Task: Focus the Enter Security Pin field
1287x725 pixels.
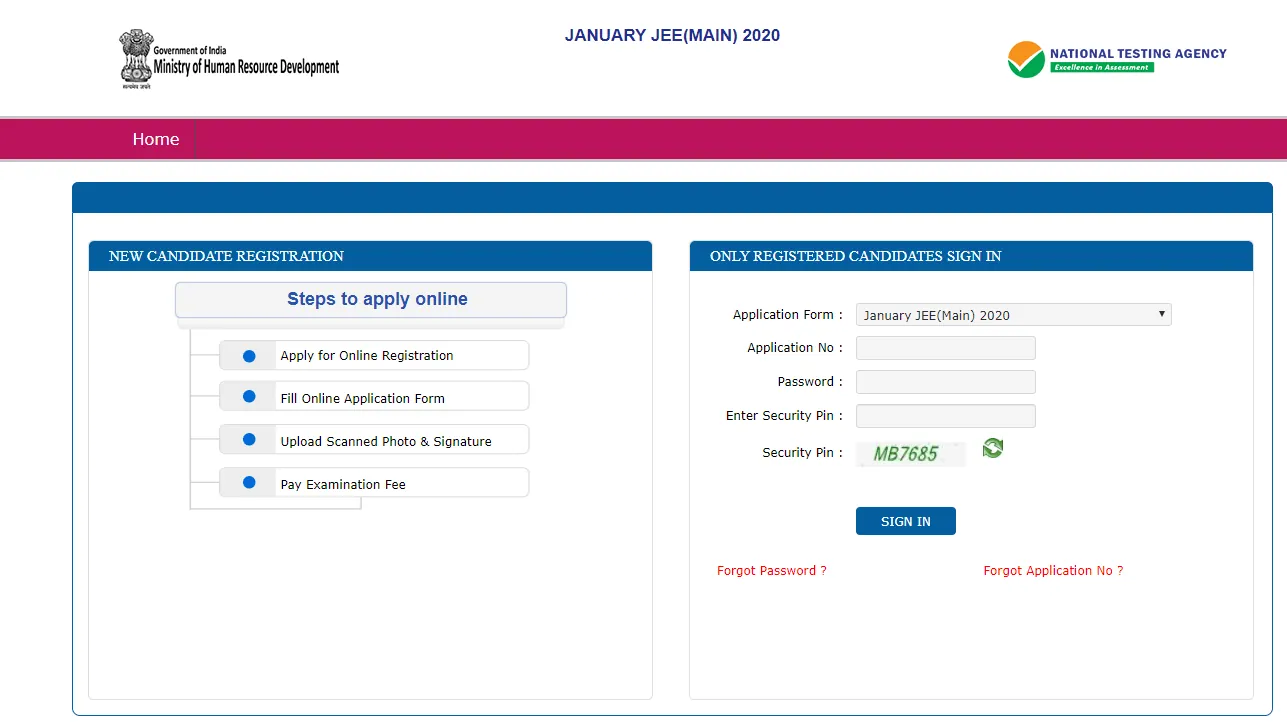Action: pyautogui.click(x=945, y=416)
